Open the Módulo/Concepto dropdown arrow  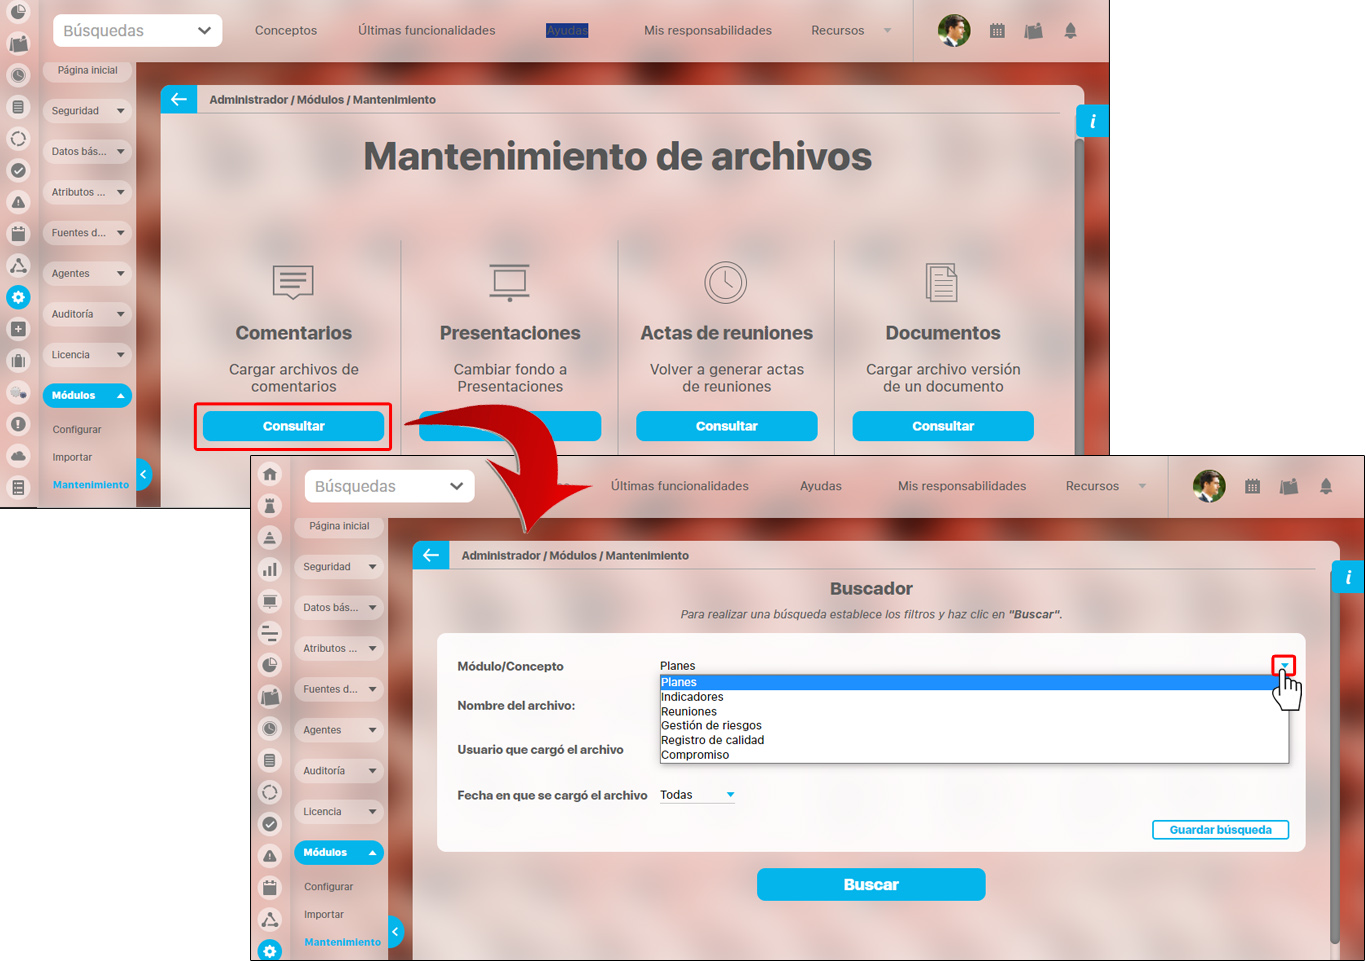tap(1284, 666)
